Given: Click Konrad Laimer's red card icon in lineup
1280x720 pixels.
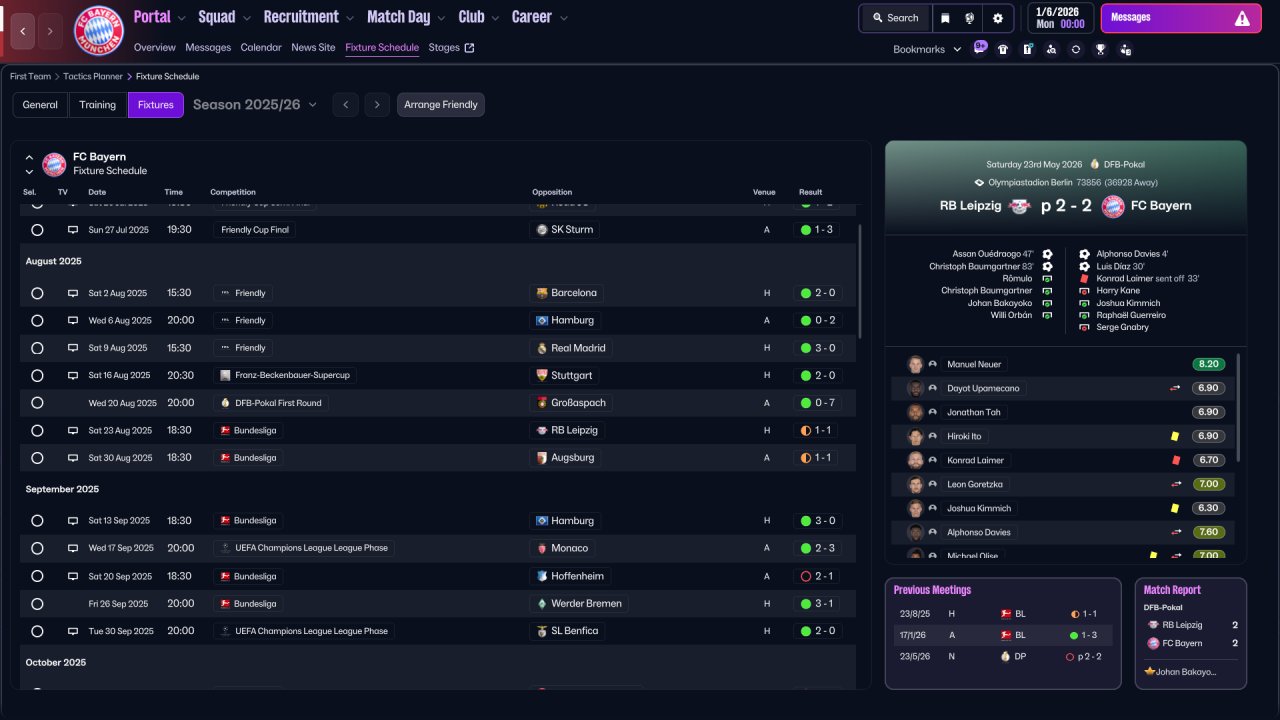Looking at the screenshot, I should pos(1176,460).
